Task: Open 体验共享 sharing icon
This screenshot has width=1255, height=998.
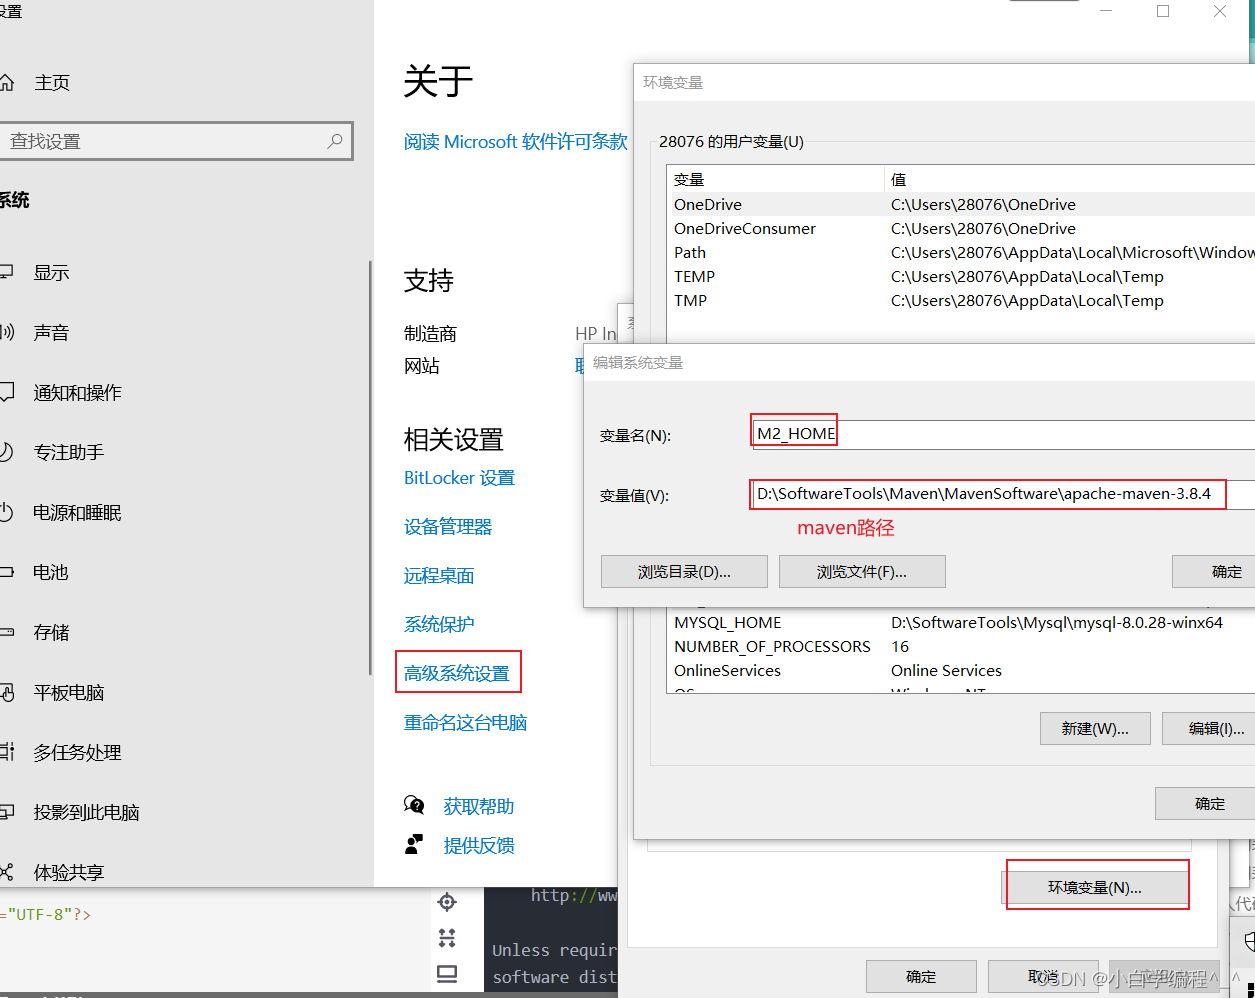Action: [x=5, y=873]
